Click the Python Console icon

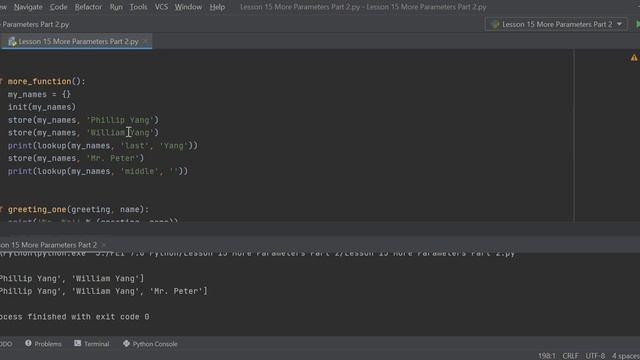point(127,343)
